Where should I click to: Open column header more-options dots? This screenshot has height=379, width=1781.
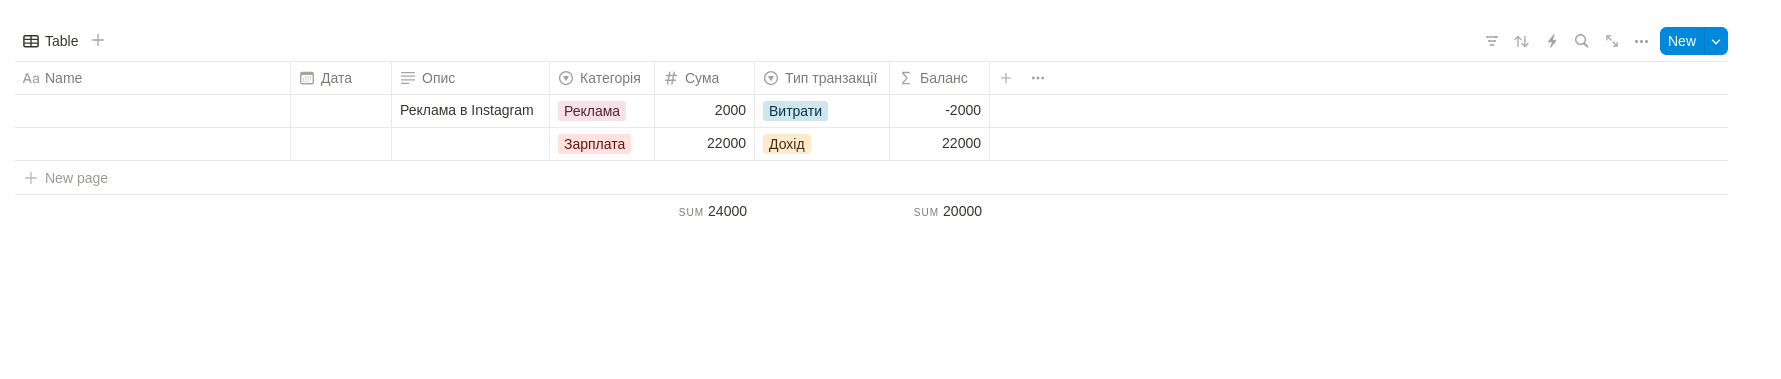click(1038, 78)
